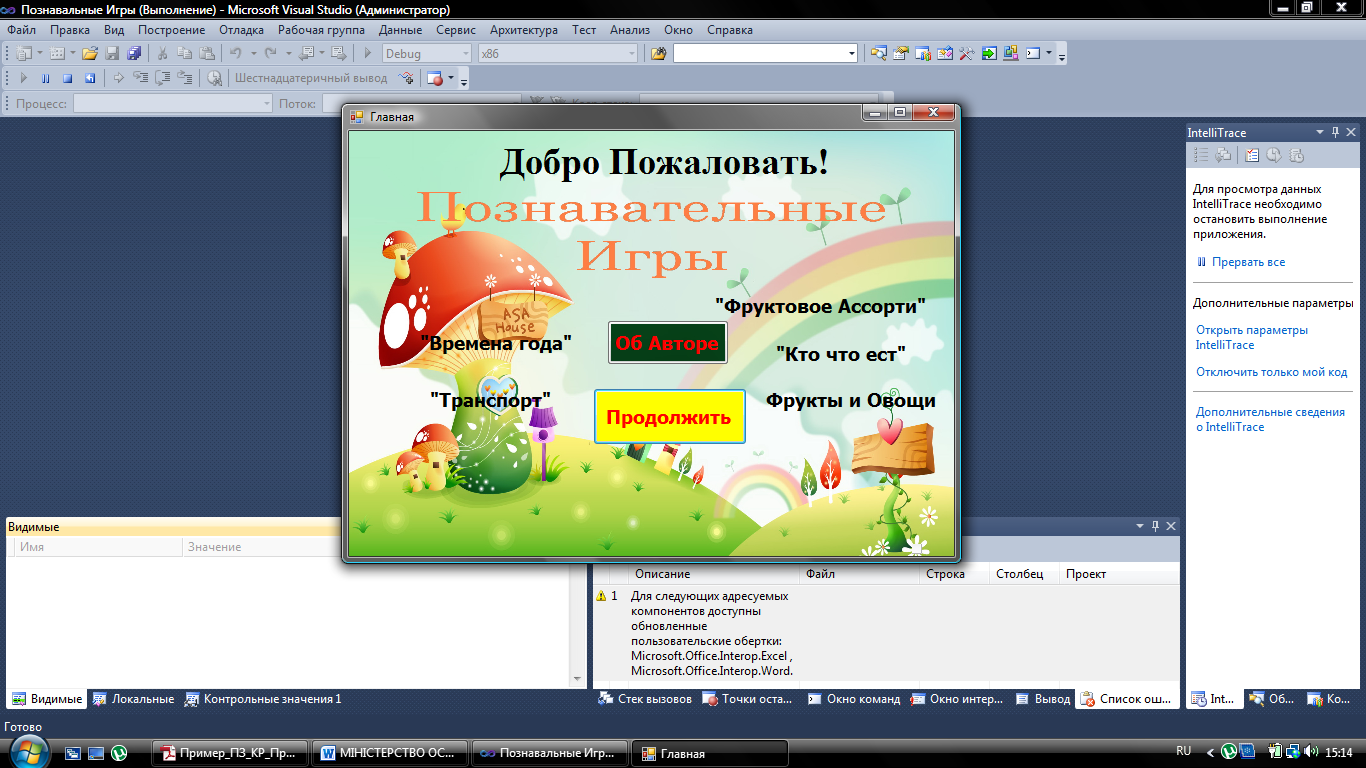Open the Построение menu
The image size is (1366, 768).
(171, 30)
